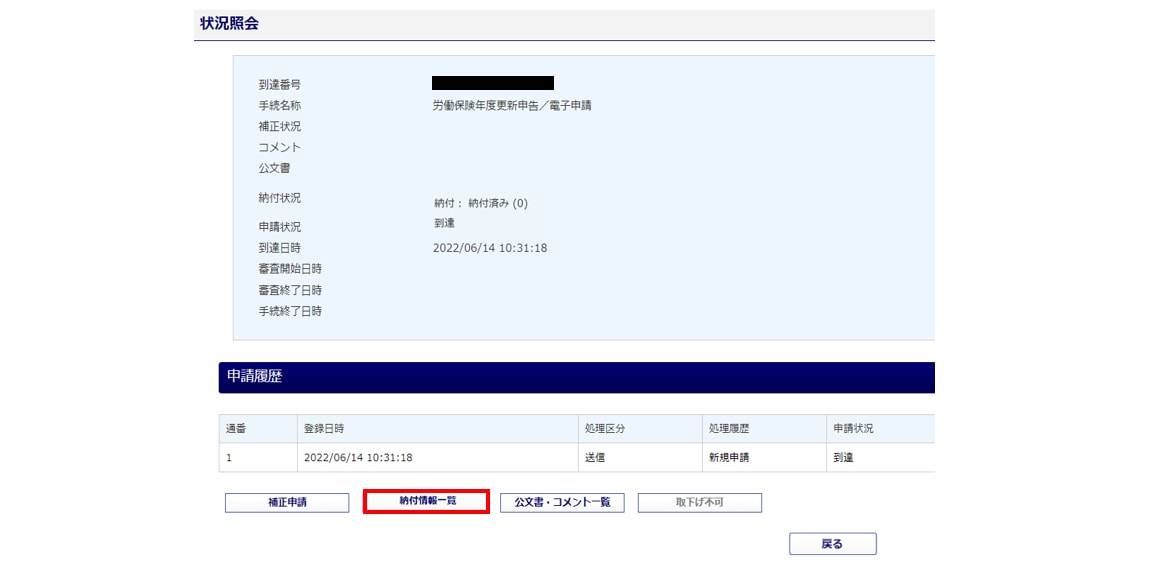
Task: Go back with the 戻る button
Action: pos(832,544)
